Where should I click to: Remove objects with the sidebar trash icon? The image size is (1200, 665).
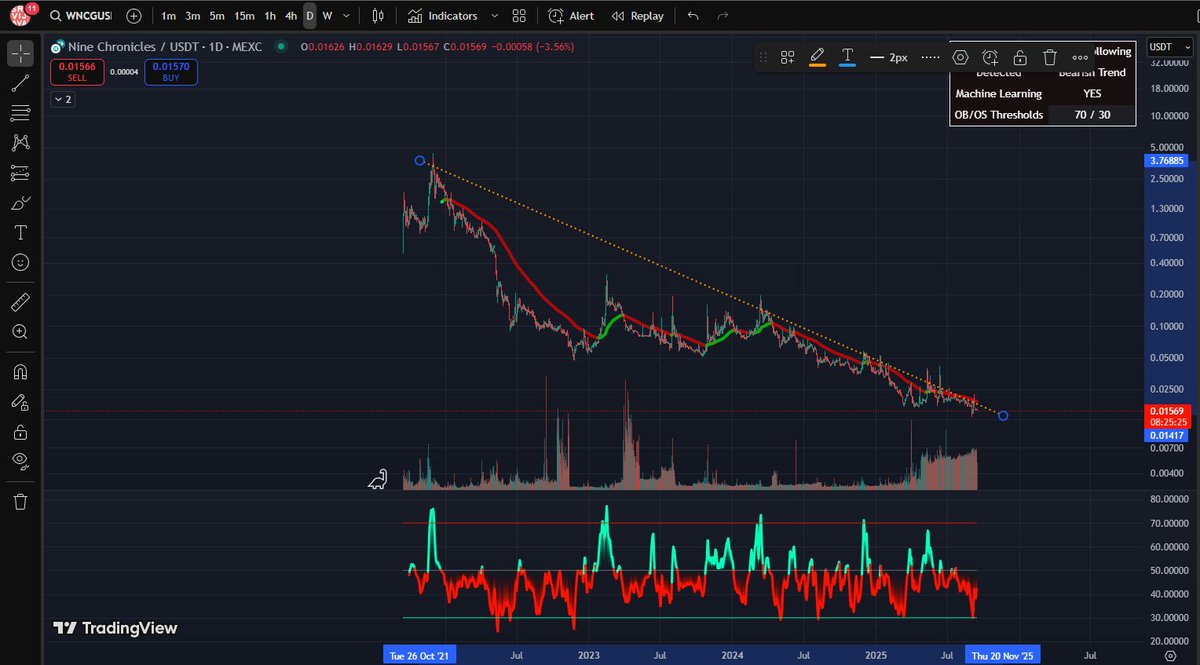click(x=20, y=501)
